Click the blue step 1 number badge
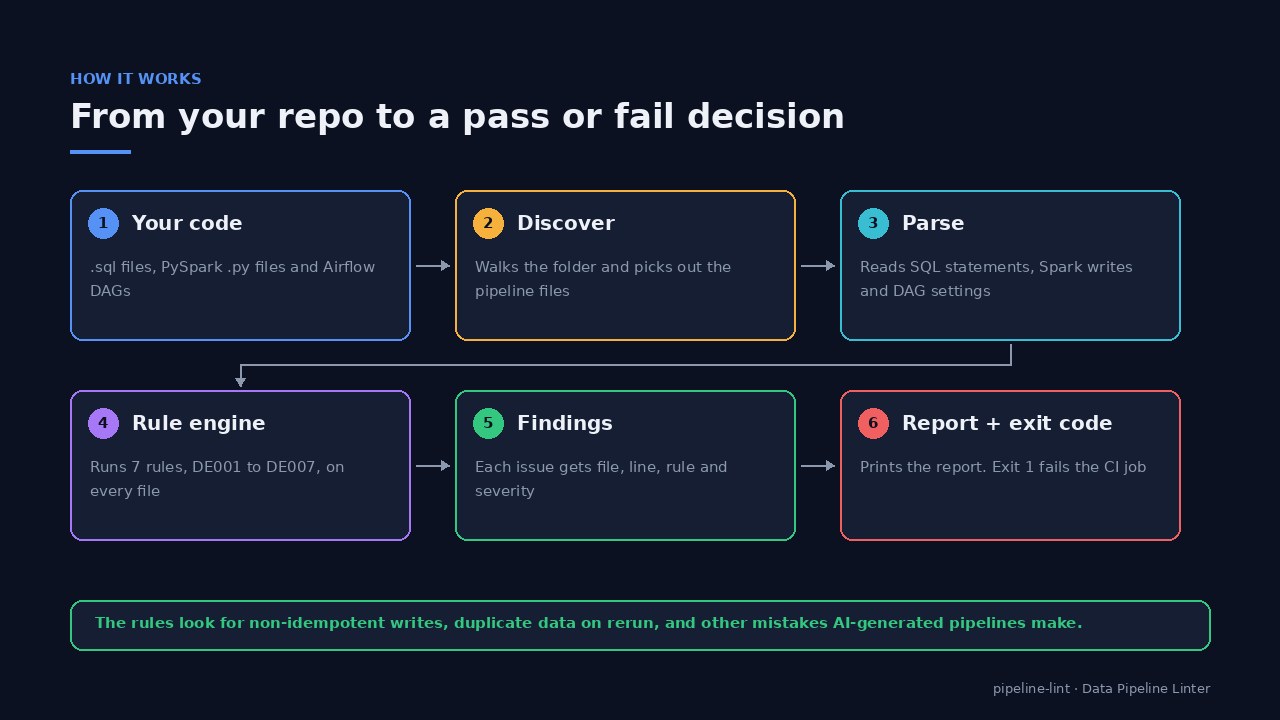This screenshot has width=1280, height=720. click(103, 223)
